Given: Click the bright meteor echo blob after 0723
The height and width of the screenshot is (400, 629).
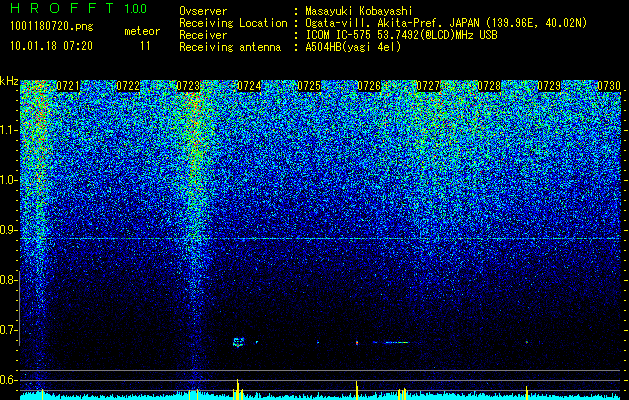Looking at the screenshot, I should click(x=239, y=342).
